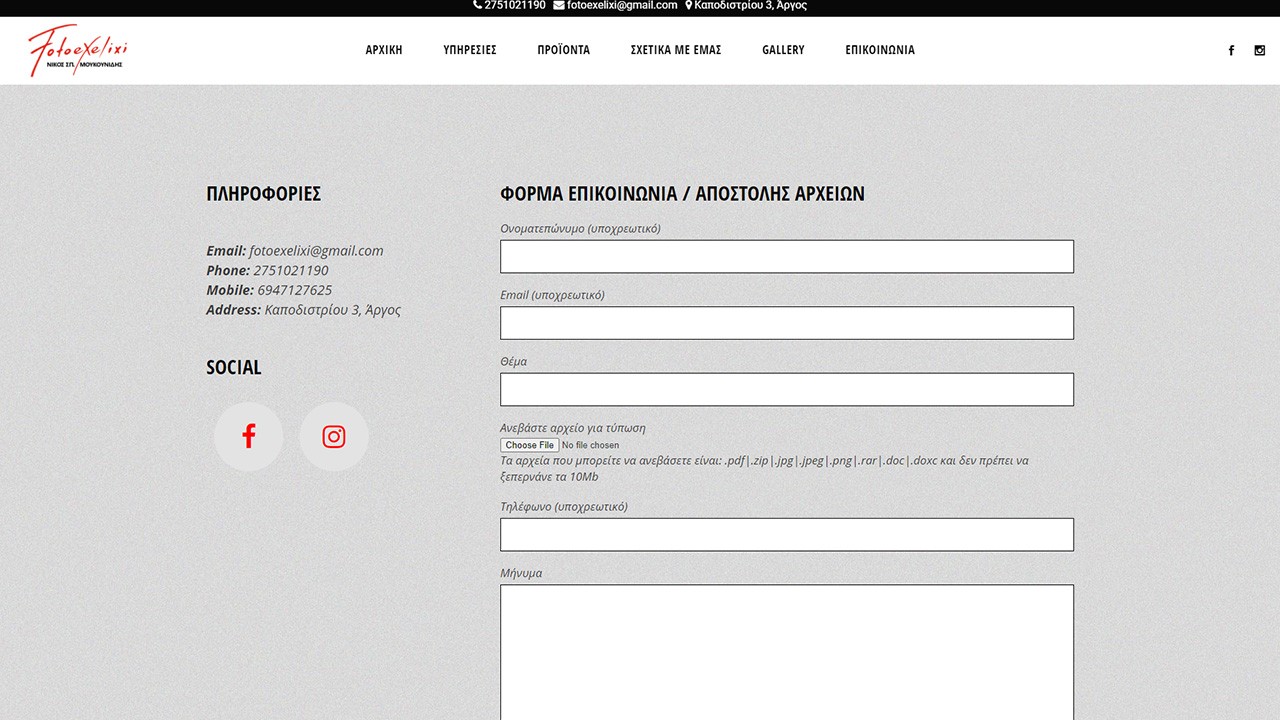Open Facebook icon in top navigation bar
This screenshot has height=720, width=1280.
click(x=1231, y=50)
